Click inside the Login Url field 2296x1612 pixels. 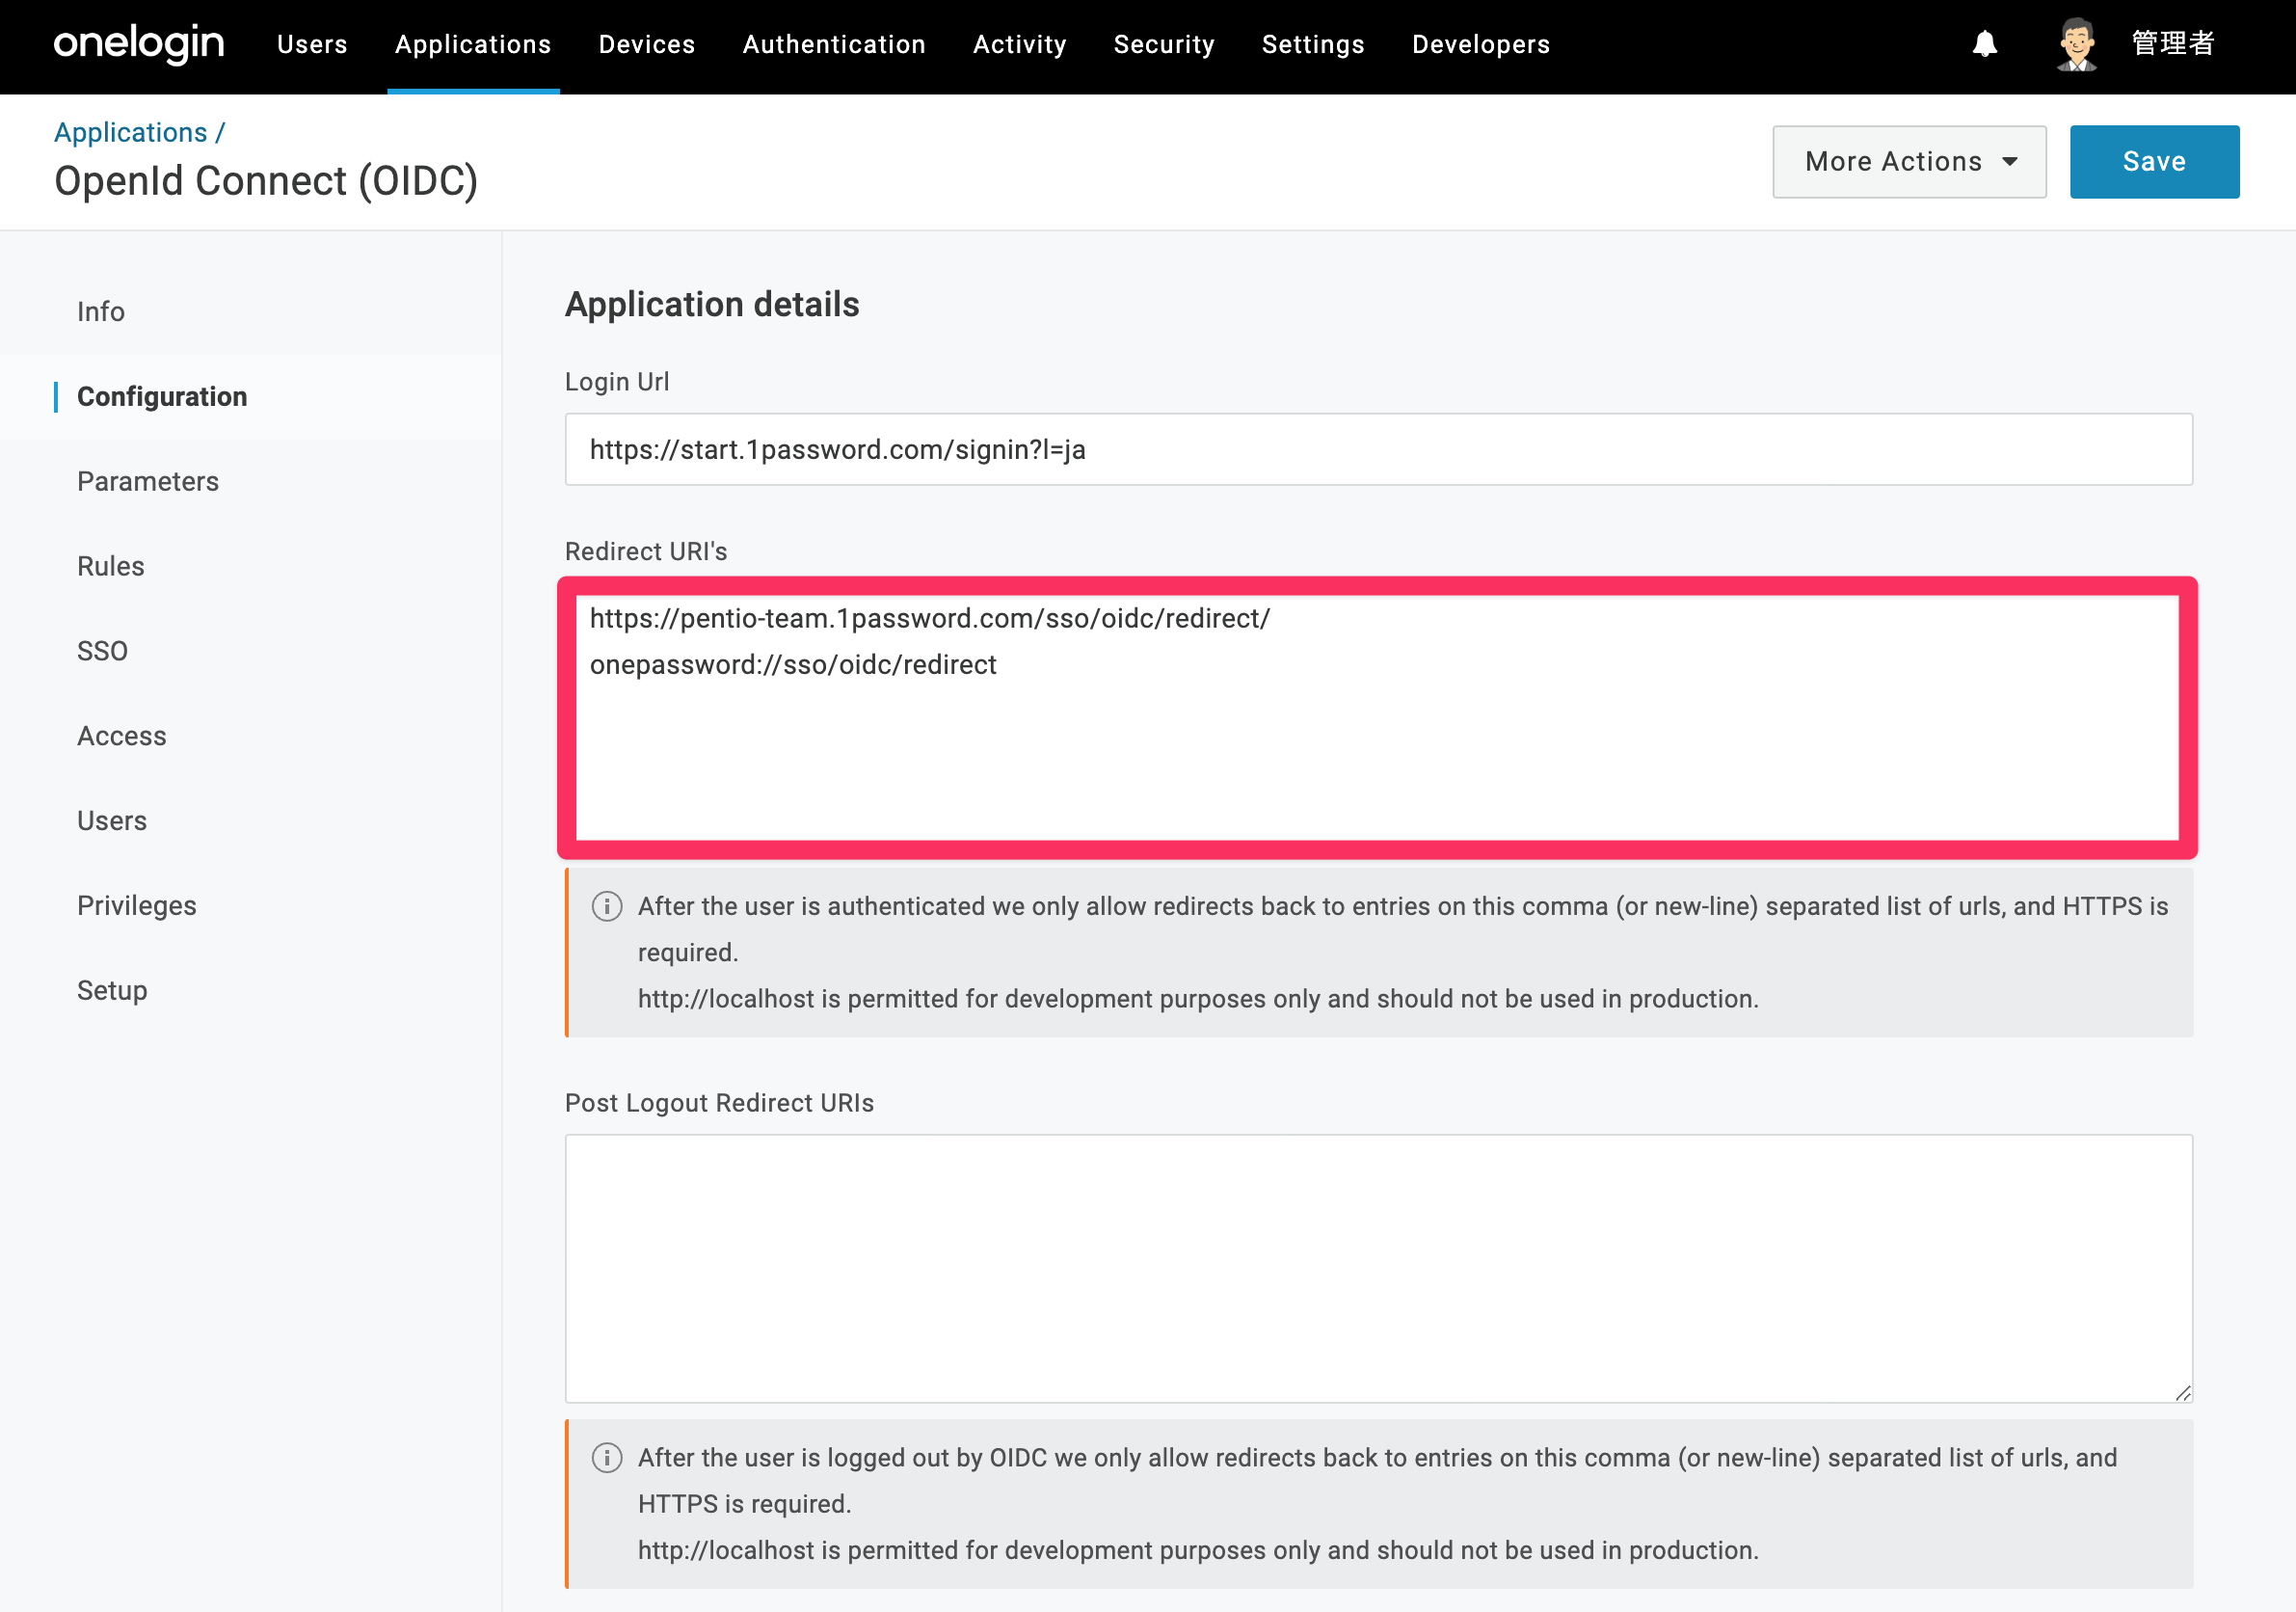(x=1379, y=450)
